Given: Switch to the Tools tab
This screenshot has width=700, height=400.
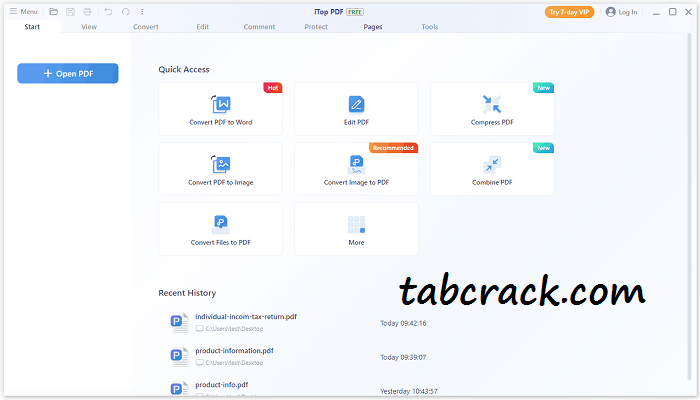Looking at the screenshot, I should (x=429, y=27).
